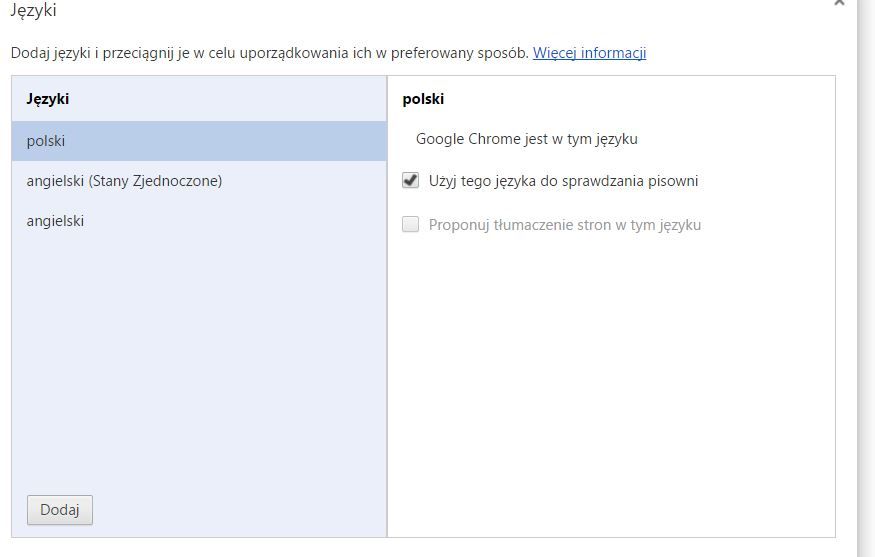This screenshot has height=557, width=875.
Task: Open the Więcej informacji link
Action: [x=589, y=53]
